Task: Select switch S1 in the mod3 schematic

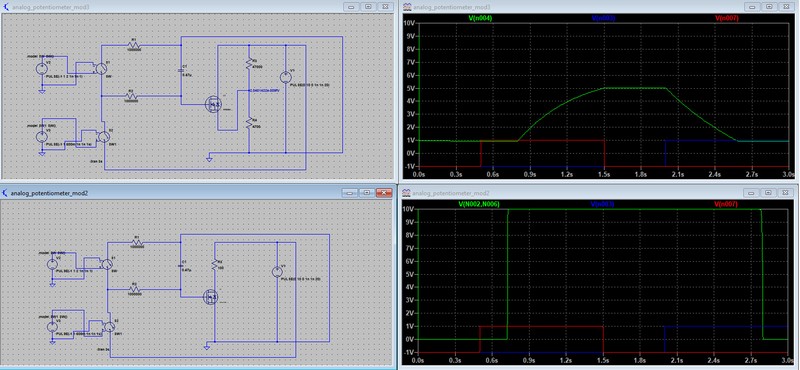Action: pos(102,68)
